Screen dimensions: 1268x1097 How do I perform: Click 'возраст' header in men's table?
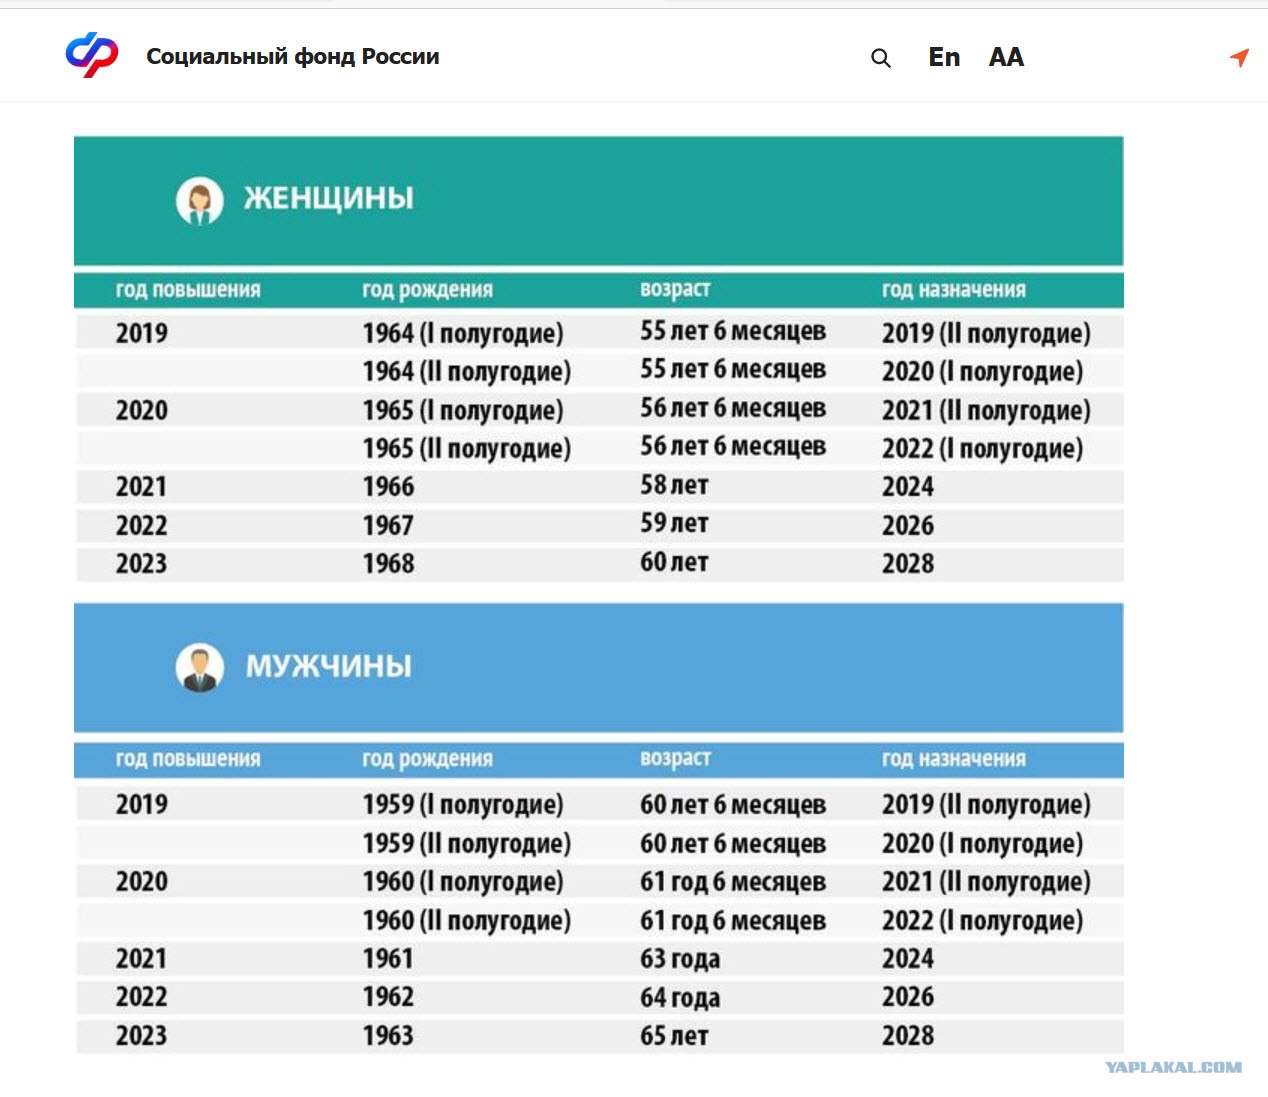(675, 758)
